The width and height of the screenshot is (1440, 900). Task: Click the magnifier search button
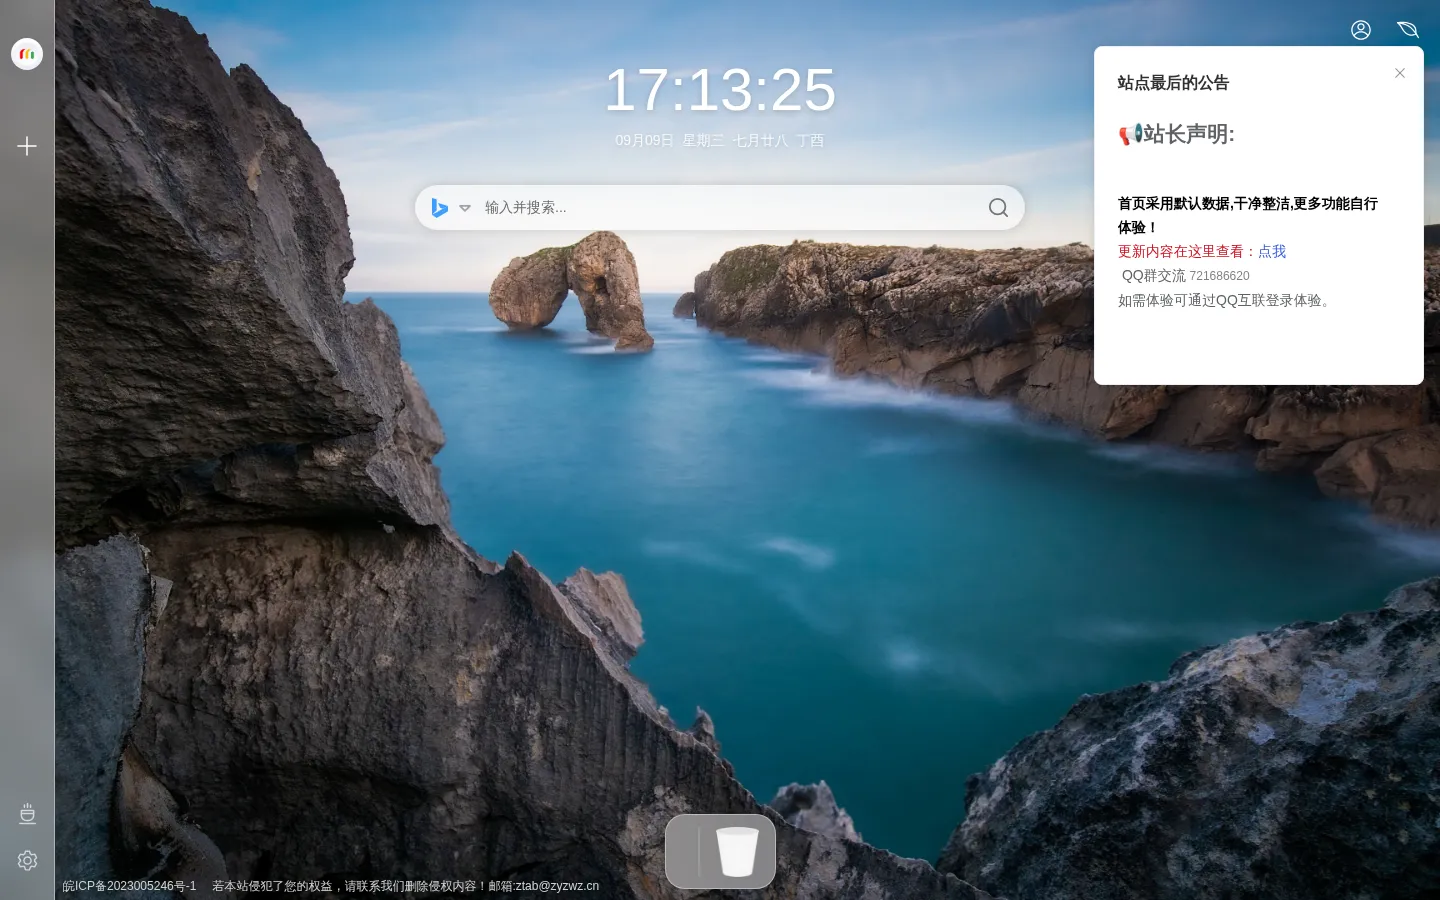[998, 208]
